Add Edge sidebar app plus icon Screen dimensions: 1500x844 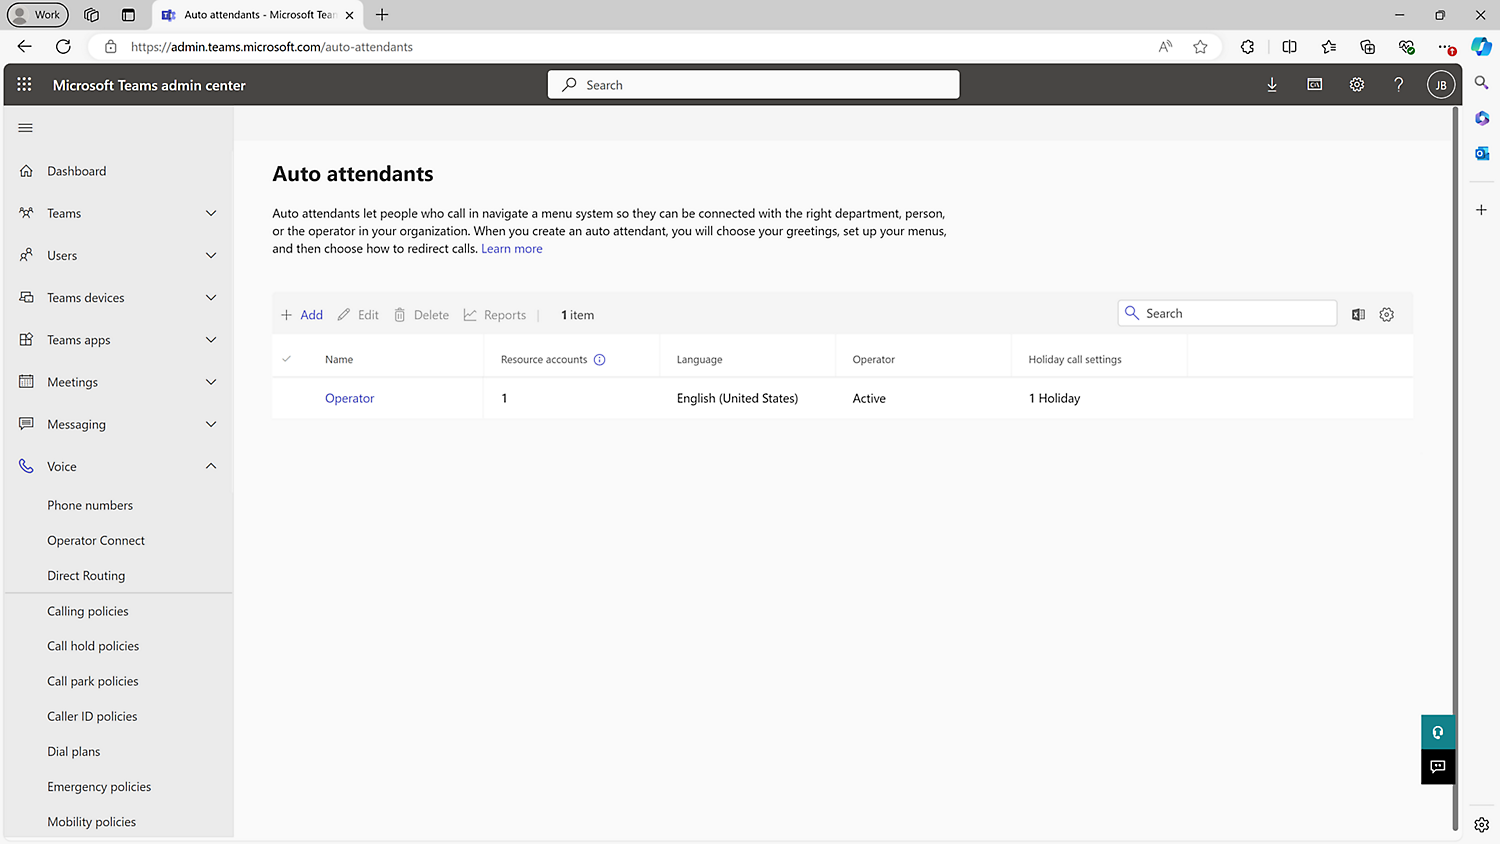pos(1482,210)
